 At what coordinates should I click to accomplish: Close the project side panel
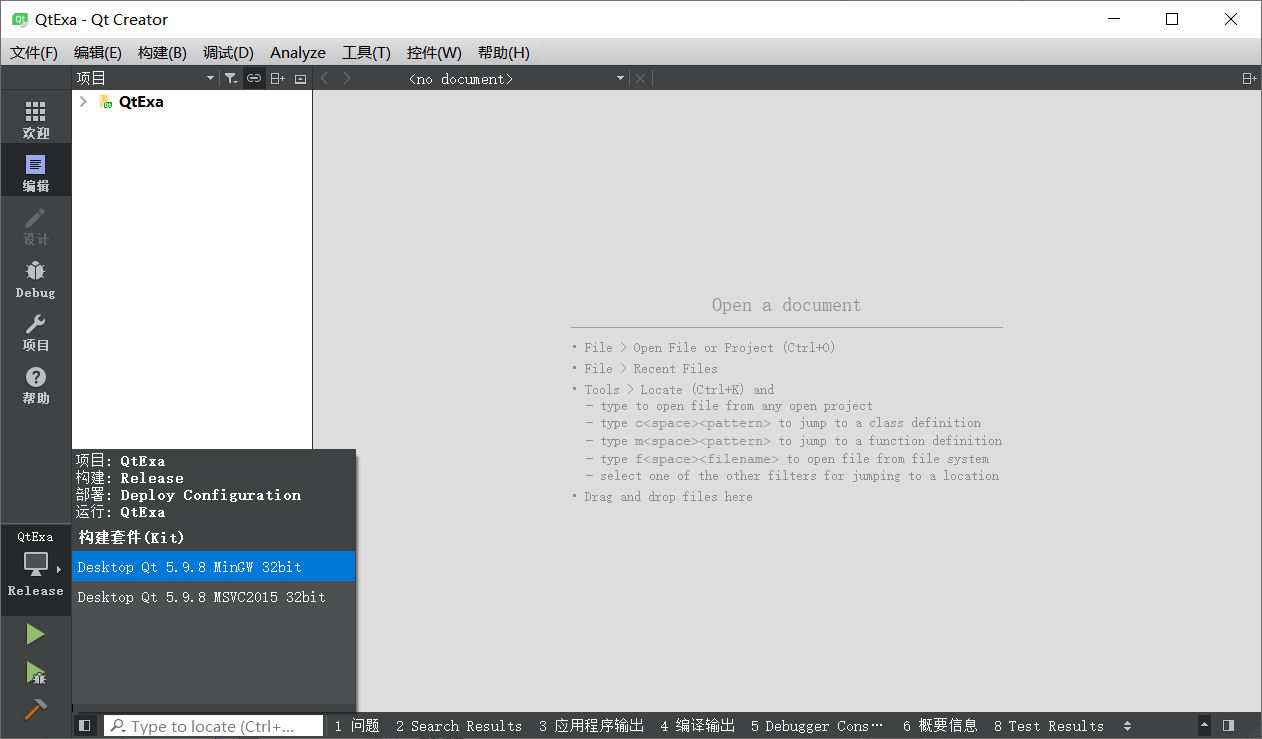300,78
